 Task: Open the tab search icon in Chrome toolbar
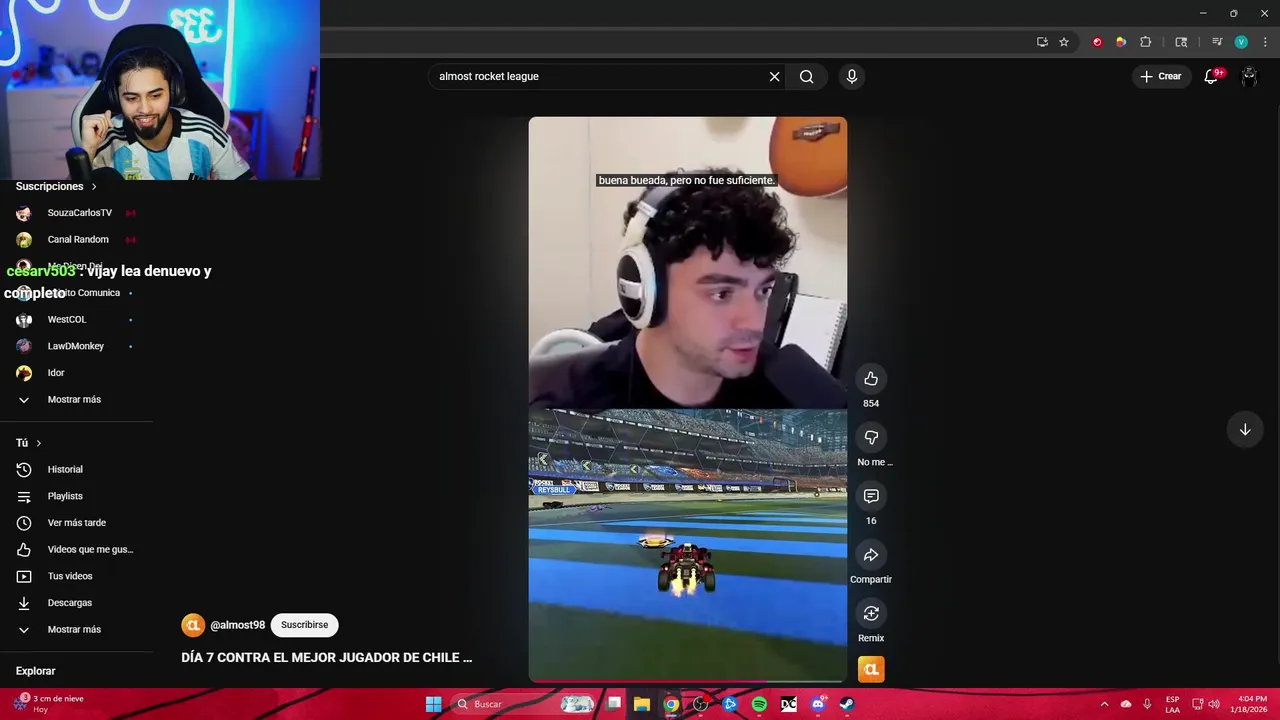(x=1181, y=42)
